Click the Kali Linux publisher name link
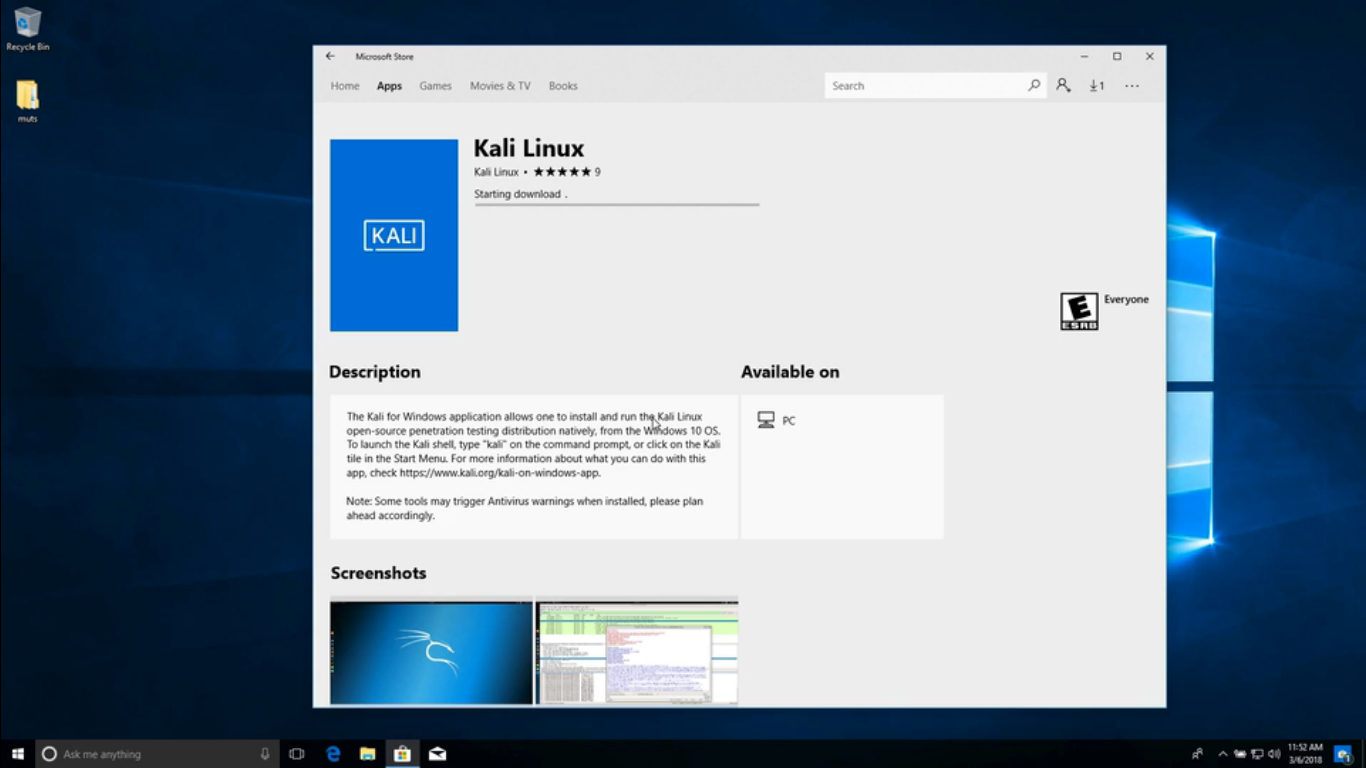1366x768 pixels. pyautogui.click(x=495, y=171)
